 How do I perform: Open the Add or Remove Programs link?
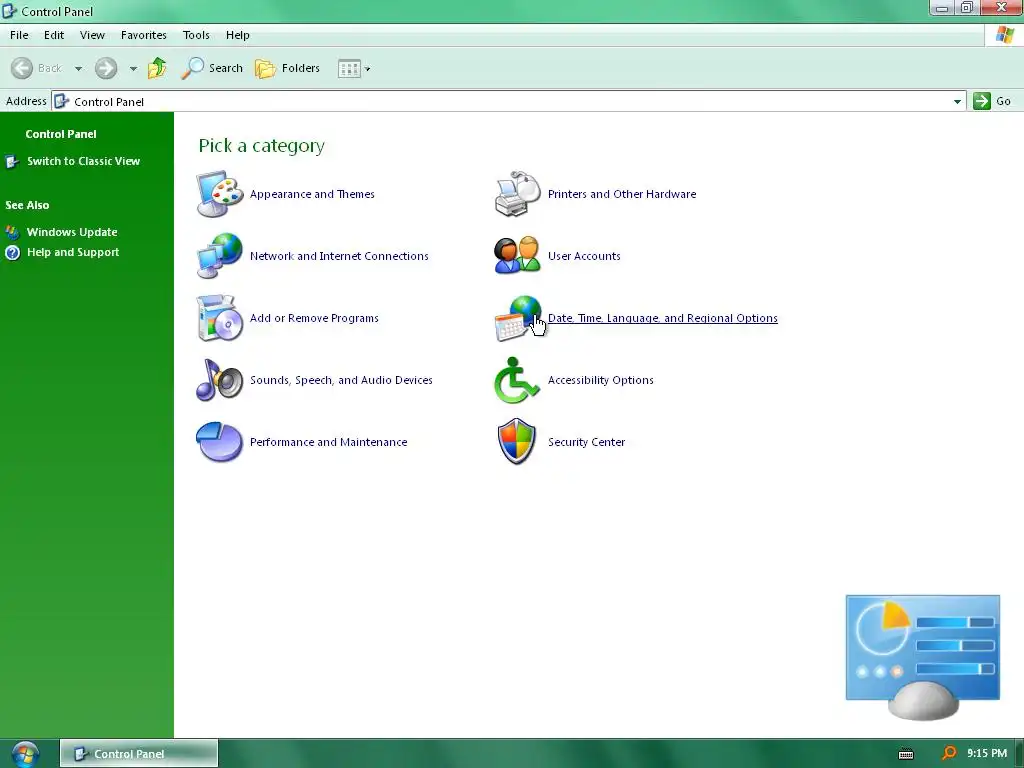coord(314,318)
